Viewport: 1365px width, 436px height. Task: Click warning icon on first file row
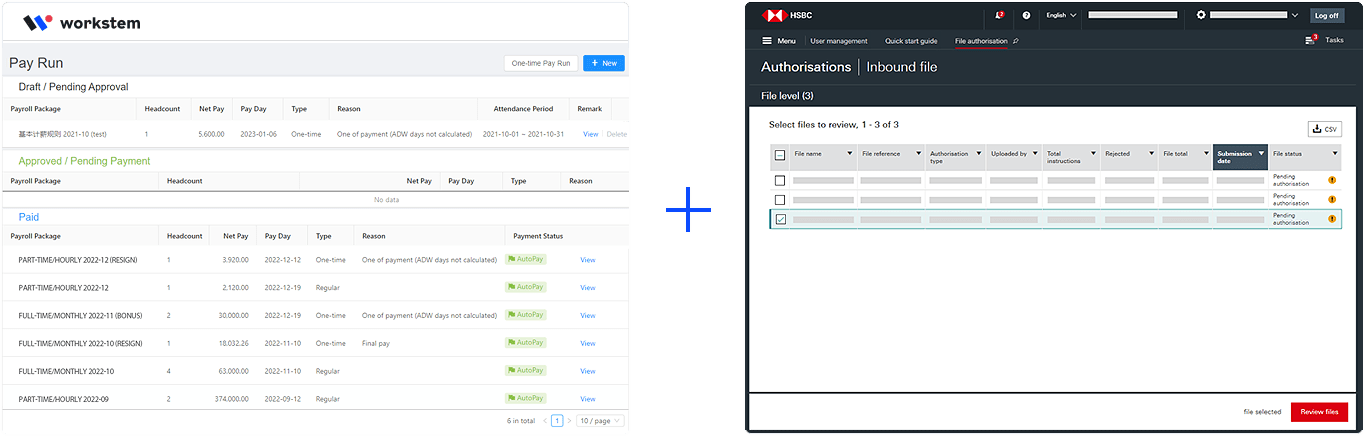pyautogui.click(x=1332, y=181)
